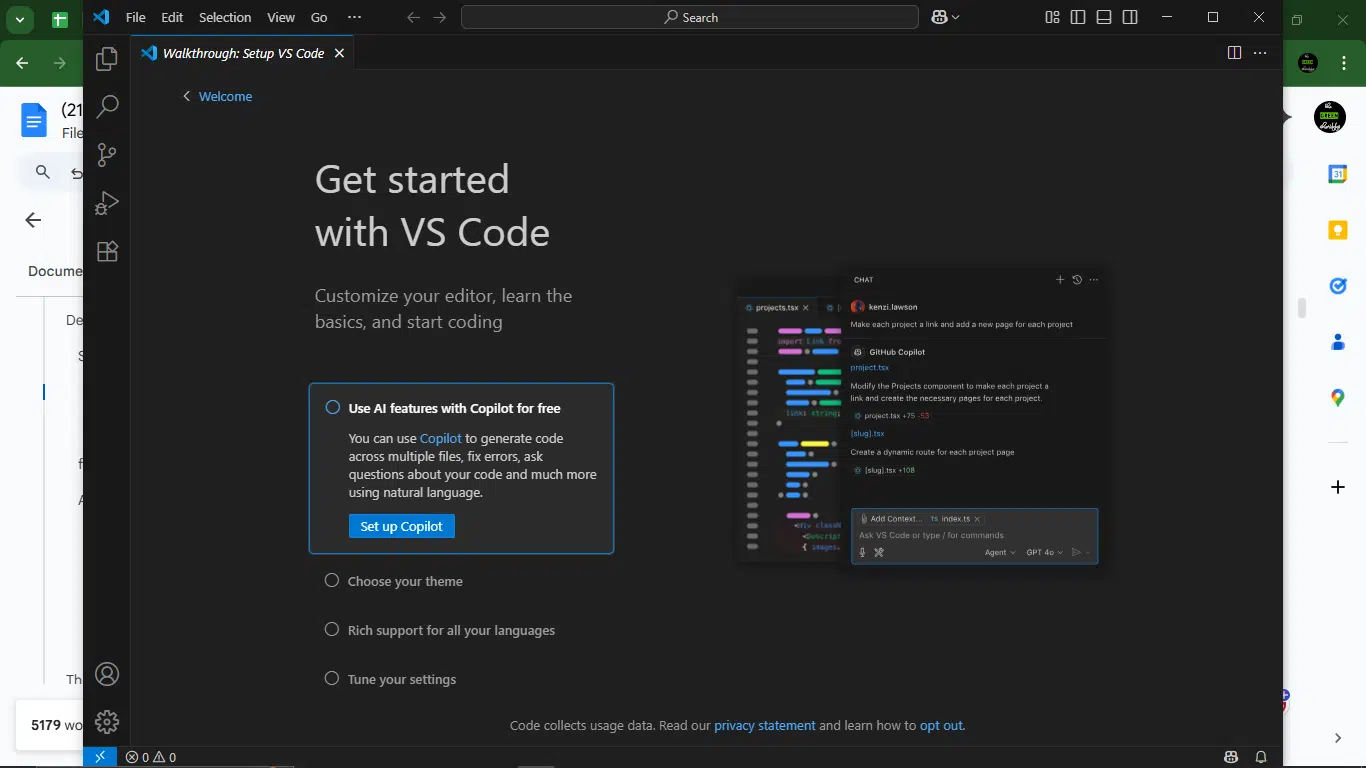The height and width of the screenshot is (768, 1366).
Task: Open the View menu
Action: pos(281,17)
